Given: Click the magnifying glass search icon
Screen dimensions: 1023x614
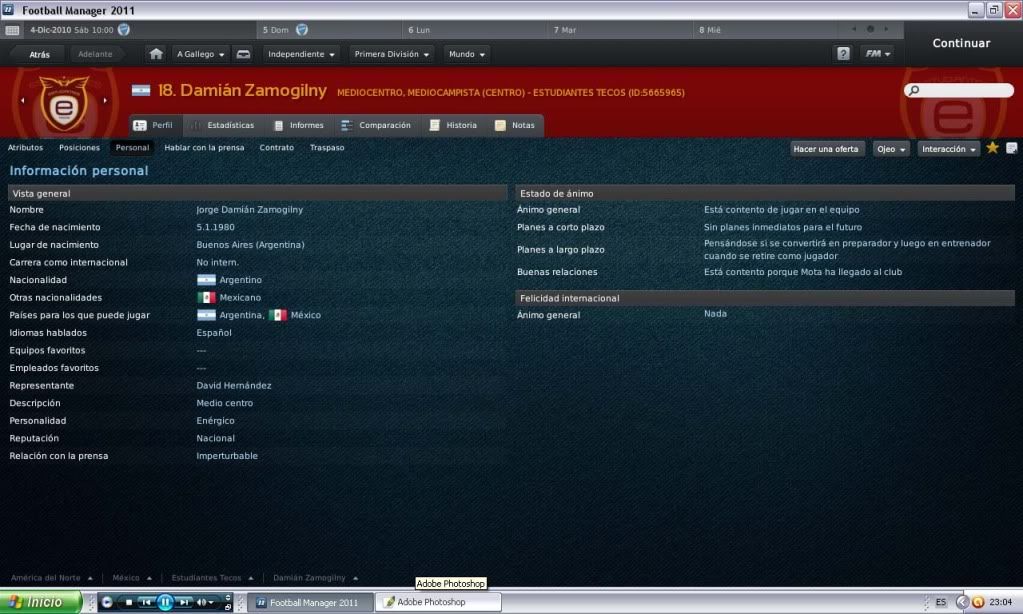Looking at the screenshot, I should (x=914, y=90).
